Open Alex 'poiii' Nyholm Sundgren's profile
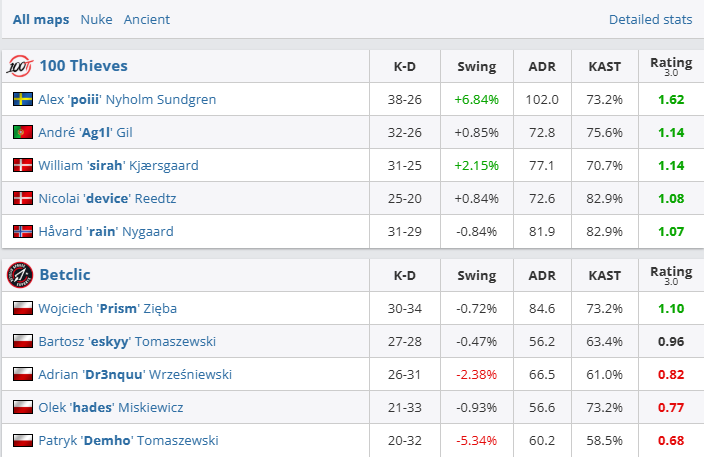This screenshot has height=457, width=704. pos(127,99)
